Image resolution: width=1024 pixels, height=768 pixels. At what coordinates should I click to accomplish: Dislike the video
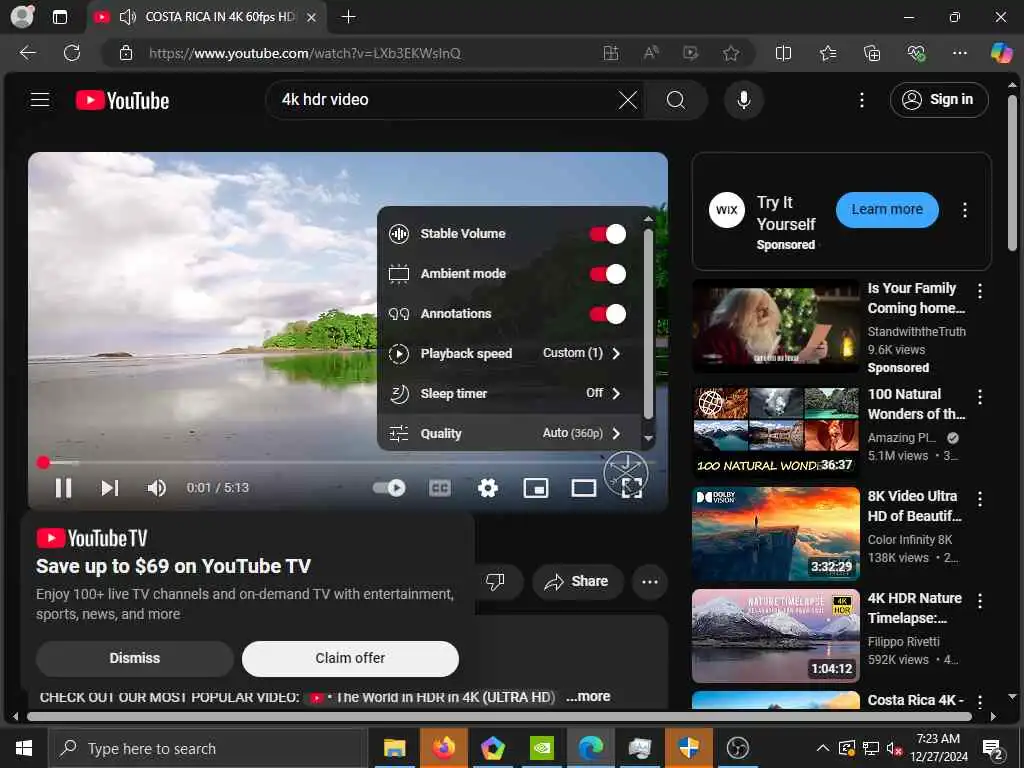pos(495,581)
